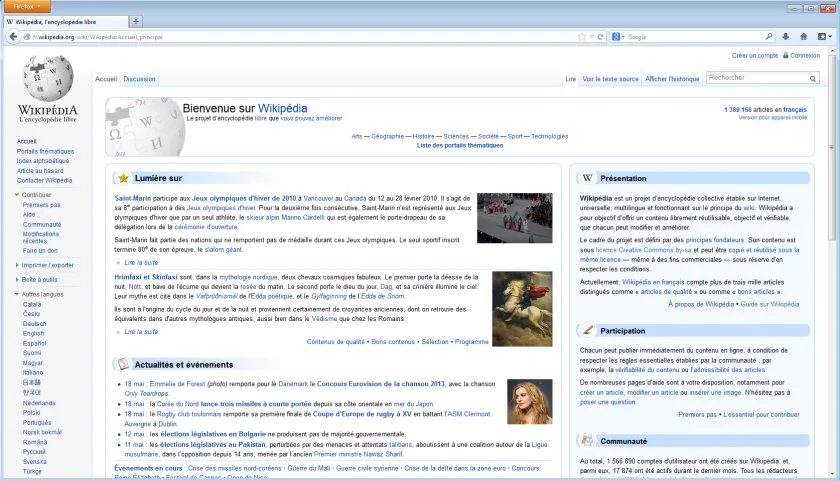Switch to the Discussion tab
The width and height of the screenshot is (840, 481).
point(139,79)
